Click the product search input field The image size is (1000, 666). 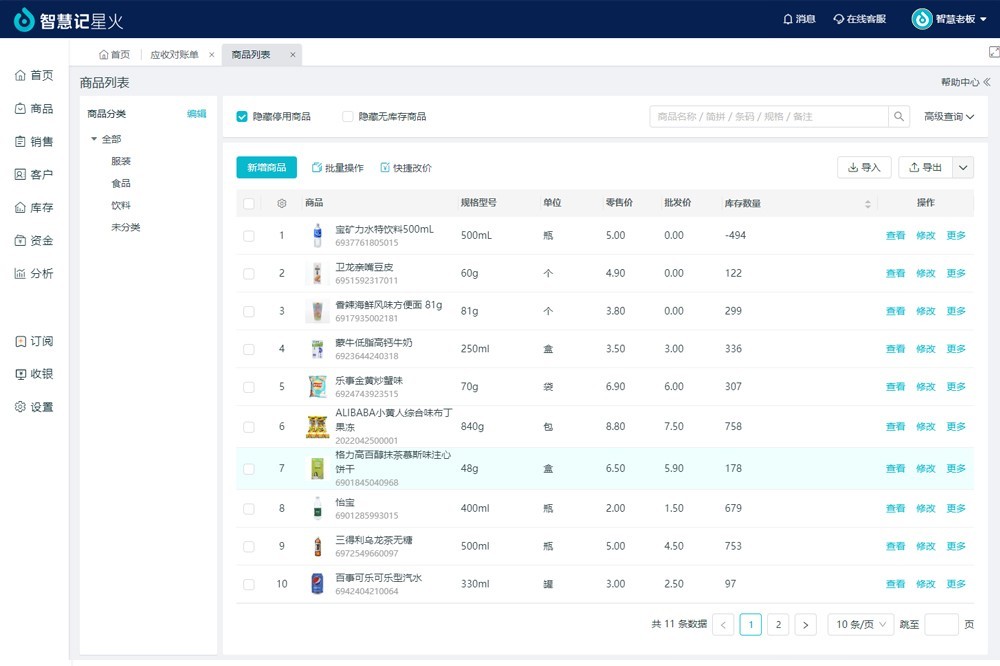768,117
